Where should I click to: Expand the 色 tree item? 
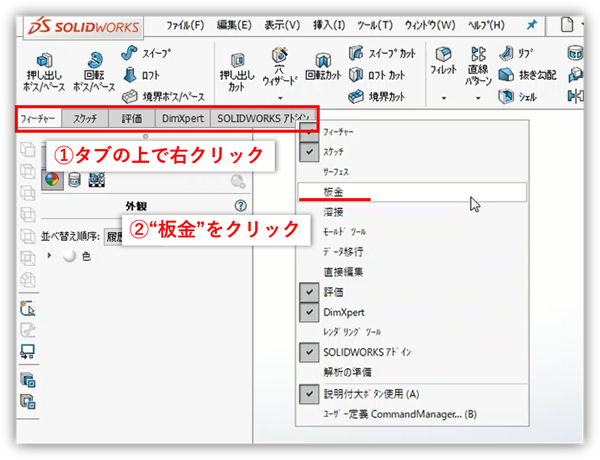[x=49, y=255]
